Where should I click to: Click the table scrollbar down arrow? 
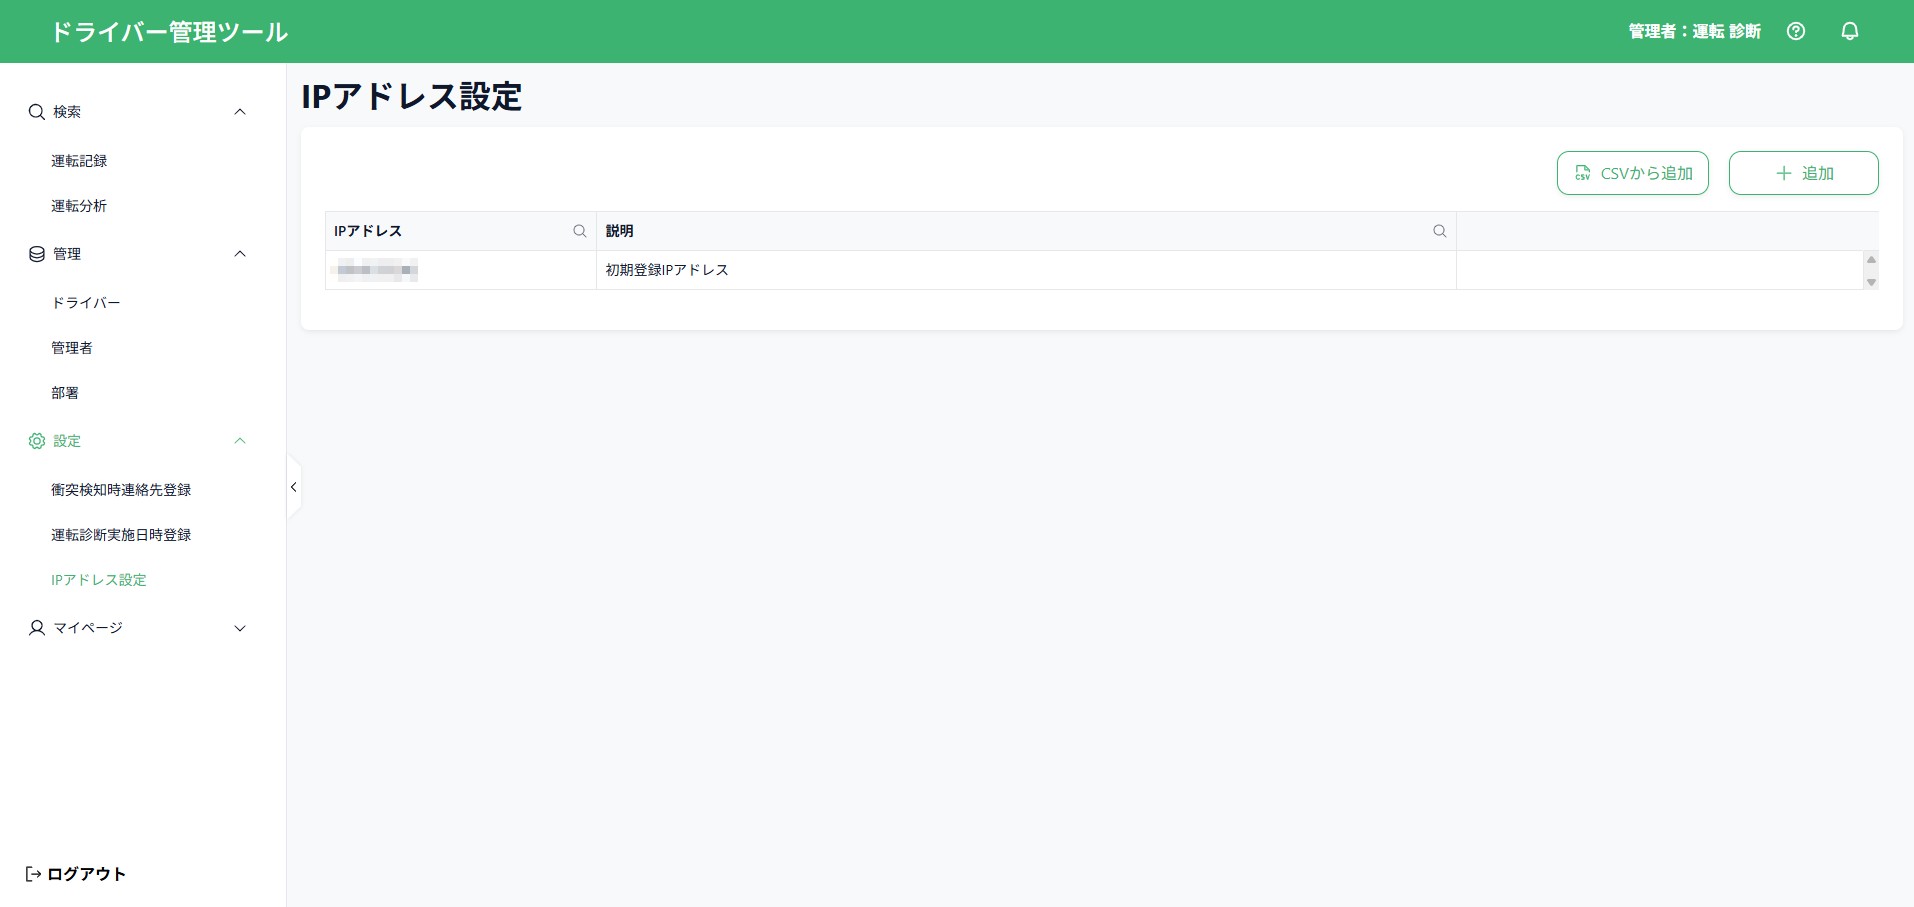click(1871, 282)
